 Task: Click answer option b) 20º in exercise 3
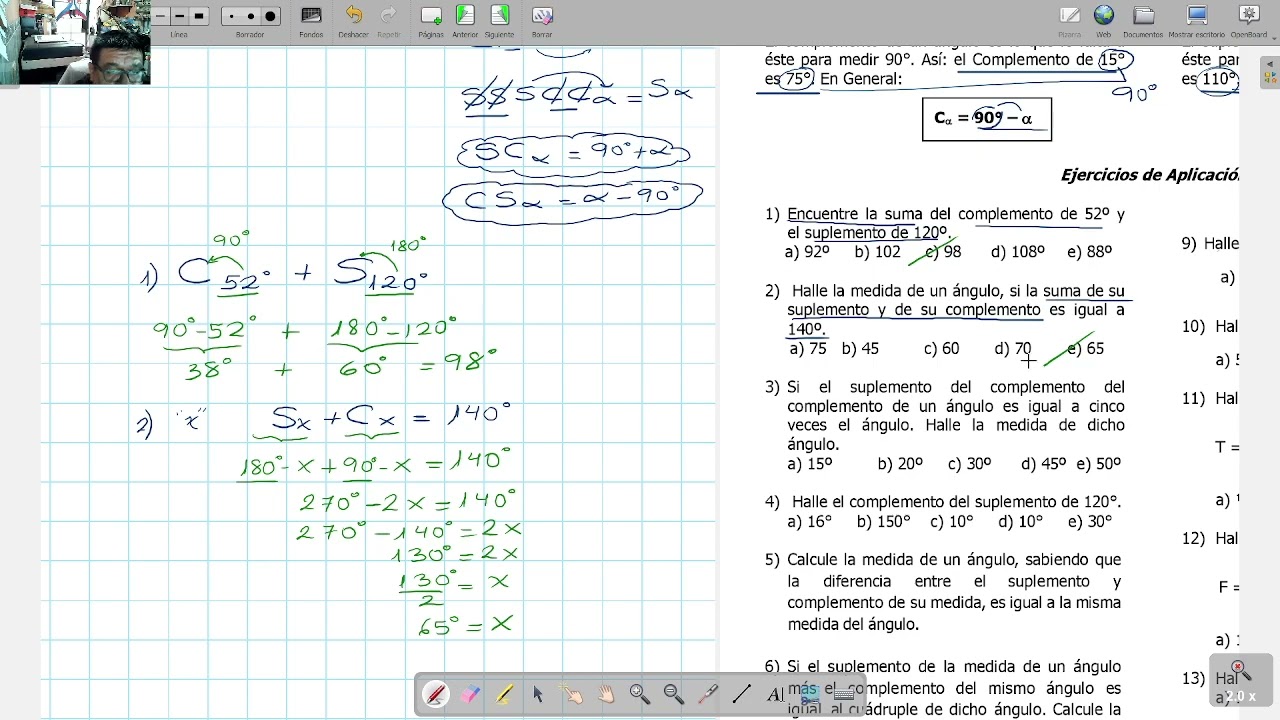click(901, 464)
